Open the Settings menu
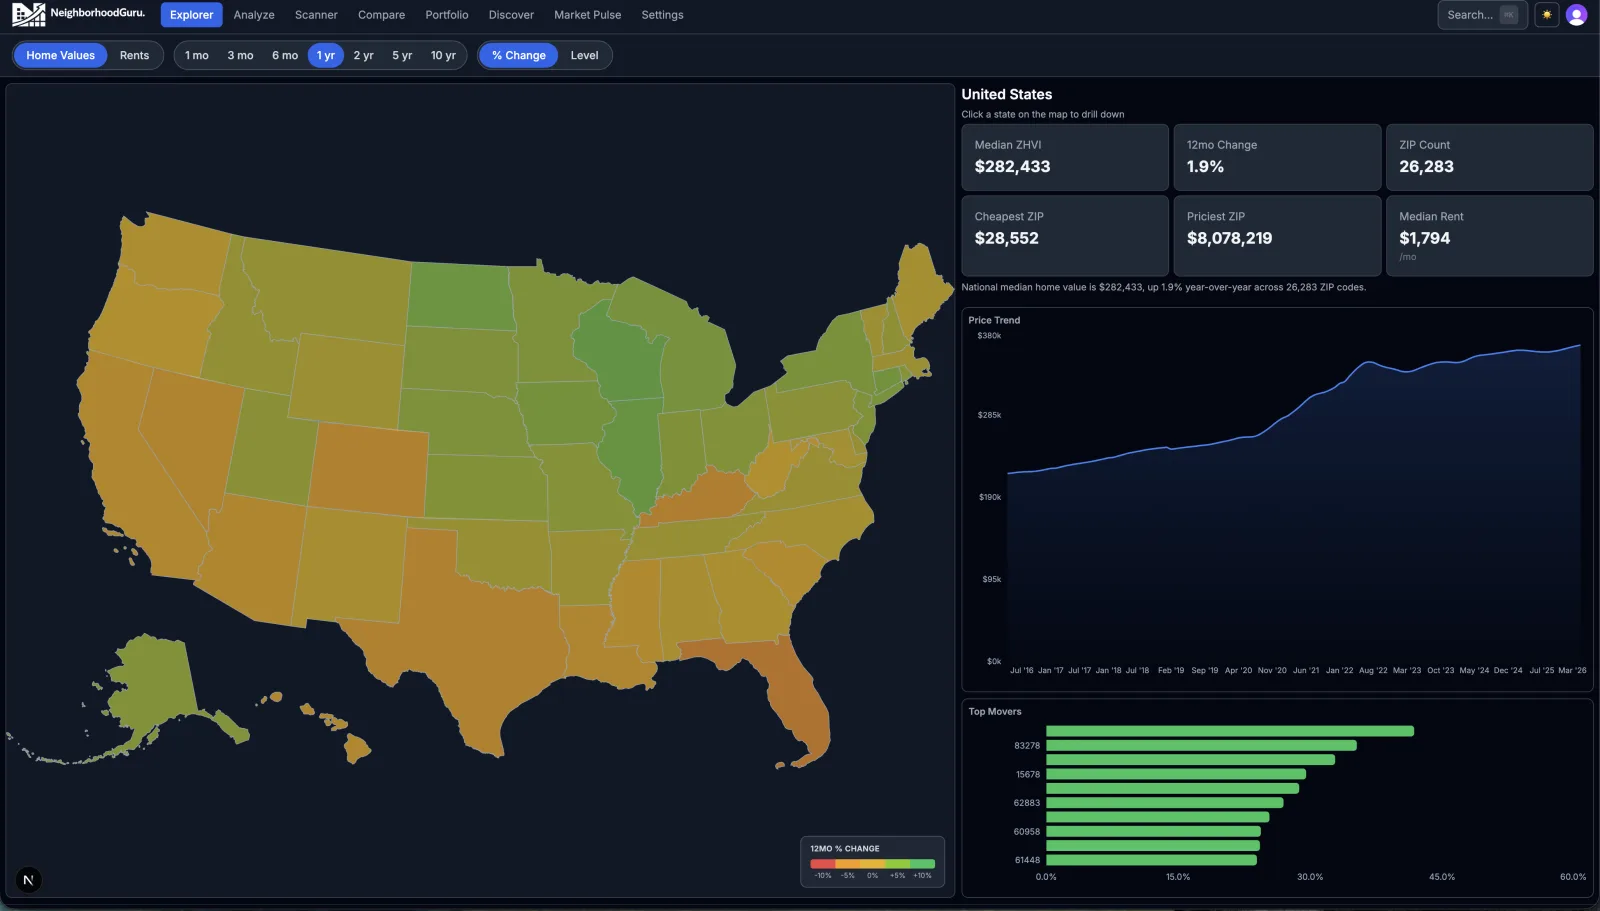Viewport: 1600px width, 911px height. 662,14
